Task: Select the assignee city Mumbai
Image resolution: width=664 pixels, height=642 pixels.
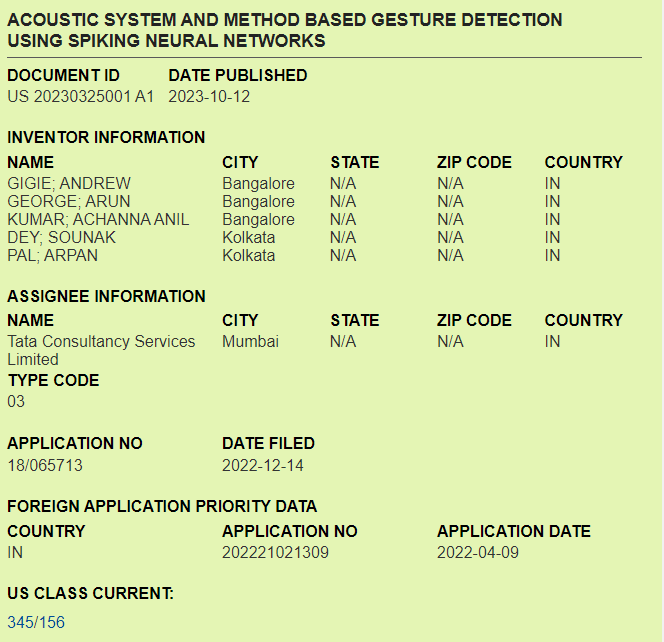Action: click(x=250, y=342)
